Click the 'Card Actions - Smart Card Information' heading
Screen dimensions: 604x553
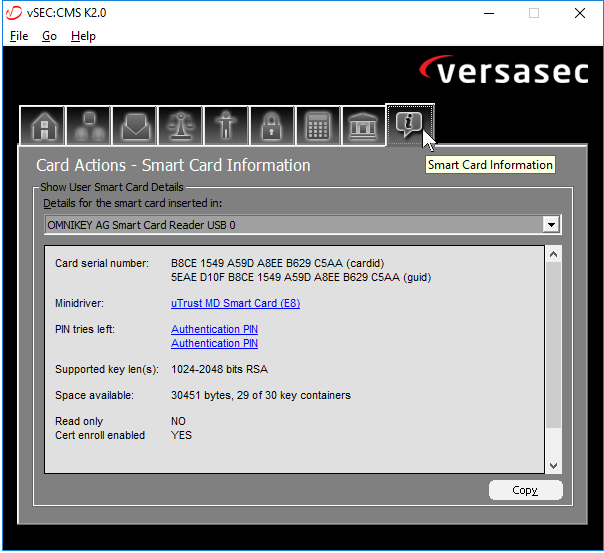pyautogui.click(x=173, y=165)
